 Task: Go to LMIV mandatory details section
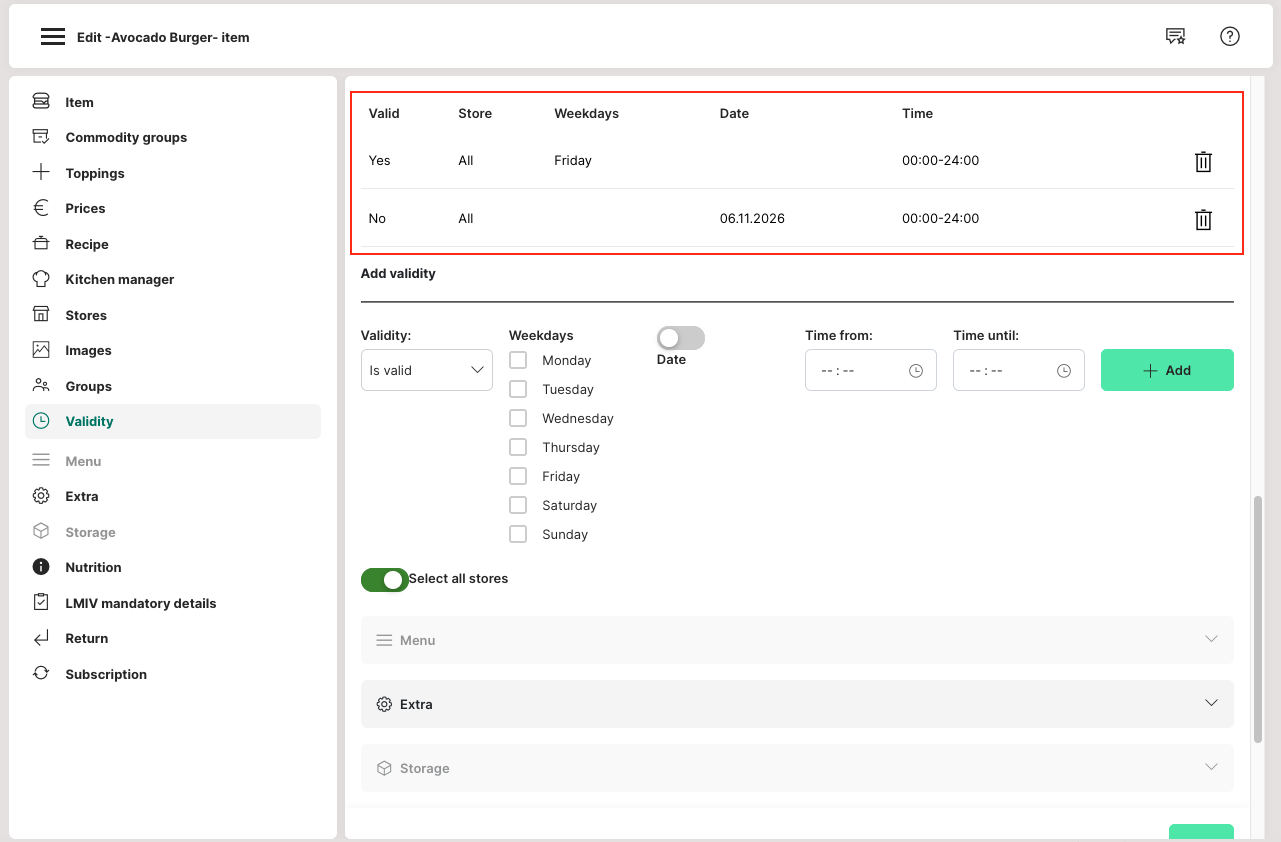(140, 603)
